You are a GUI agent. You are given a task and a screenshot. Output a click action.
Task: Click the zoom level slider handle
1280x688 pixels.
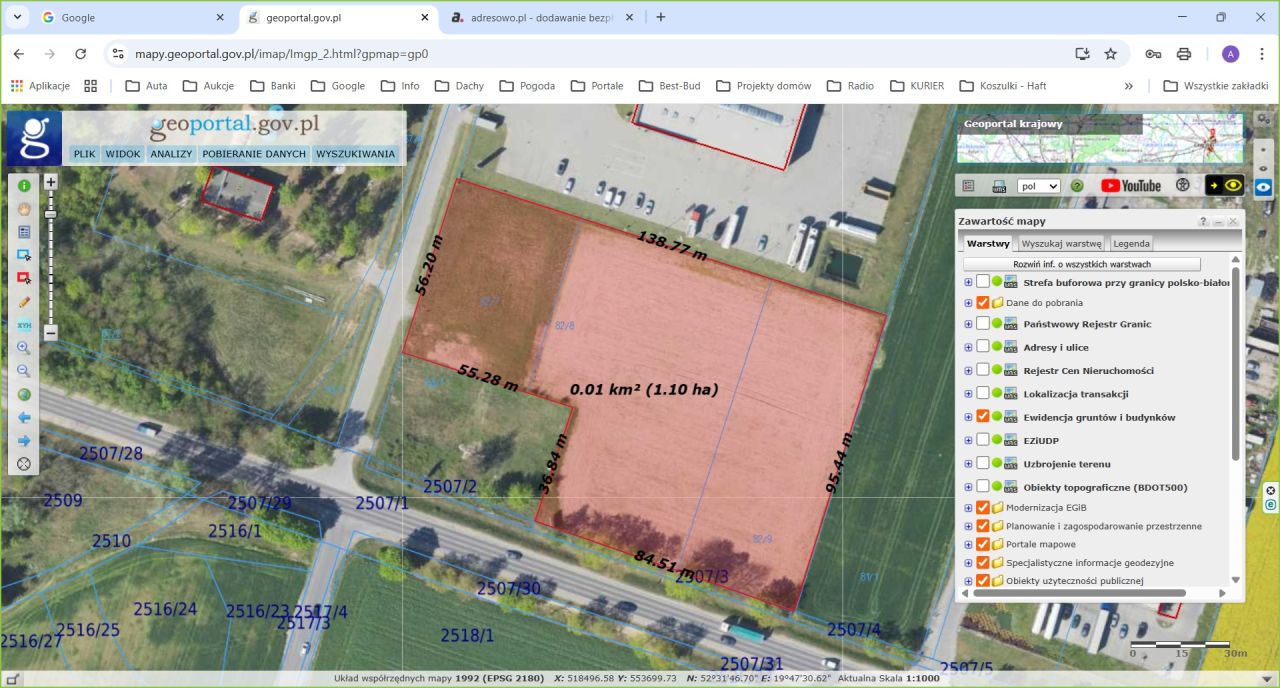click(x=51, y=214)
